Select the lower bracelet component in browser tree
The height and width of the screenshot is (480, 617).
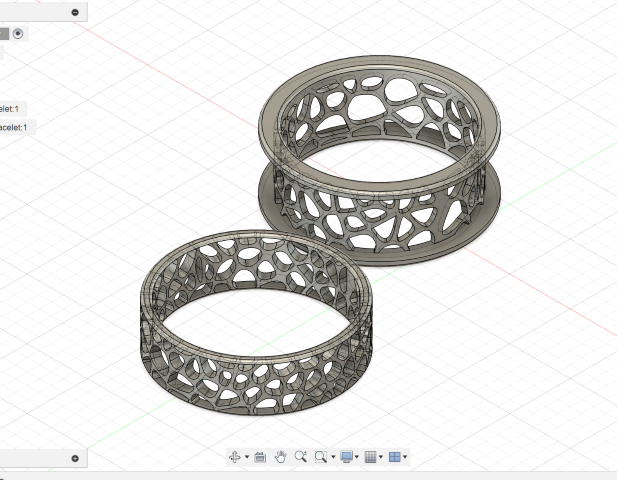click(14, 127)
